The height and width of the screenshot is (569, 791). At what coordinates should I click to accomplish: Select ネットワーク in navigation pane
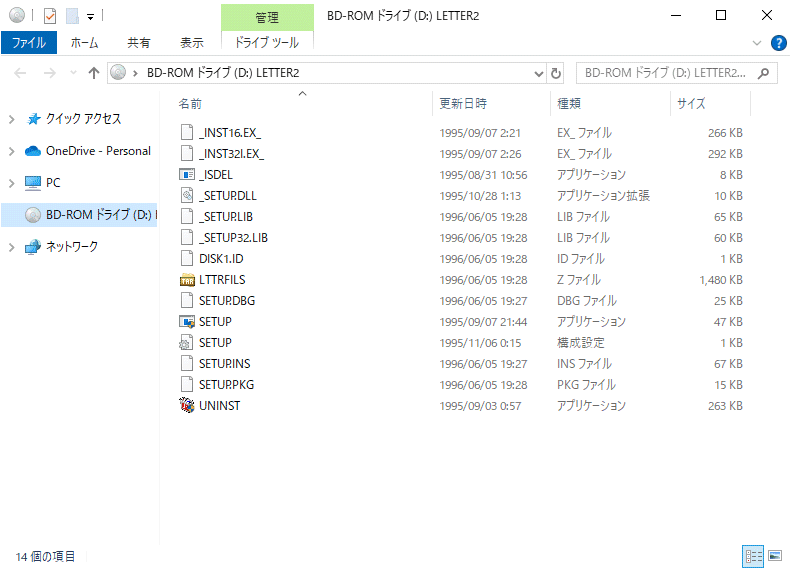(x=72, y=247)
